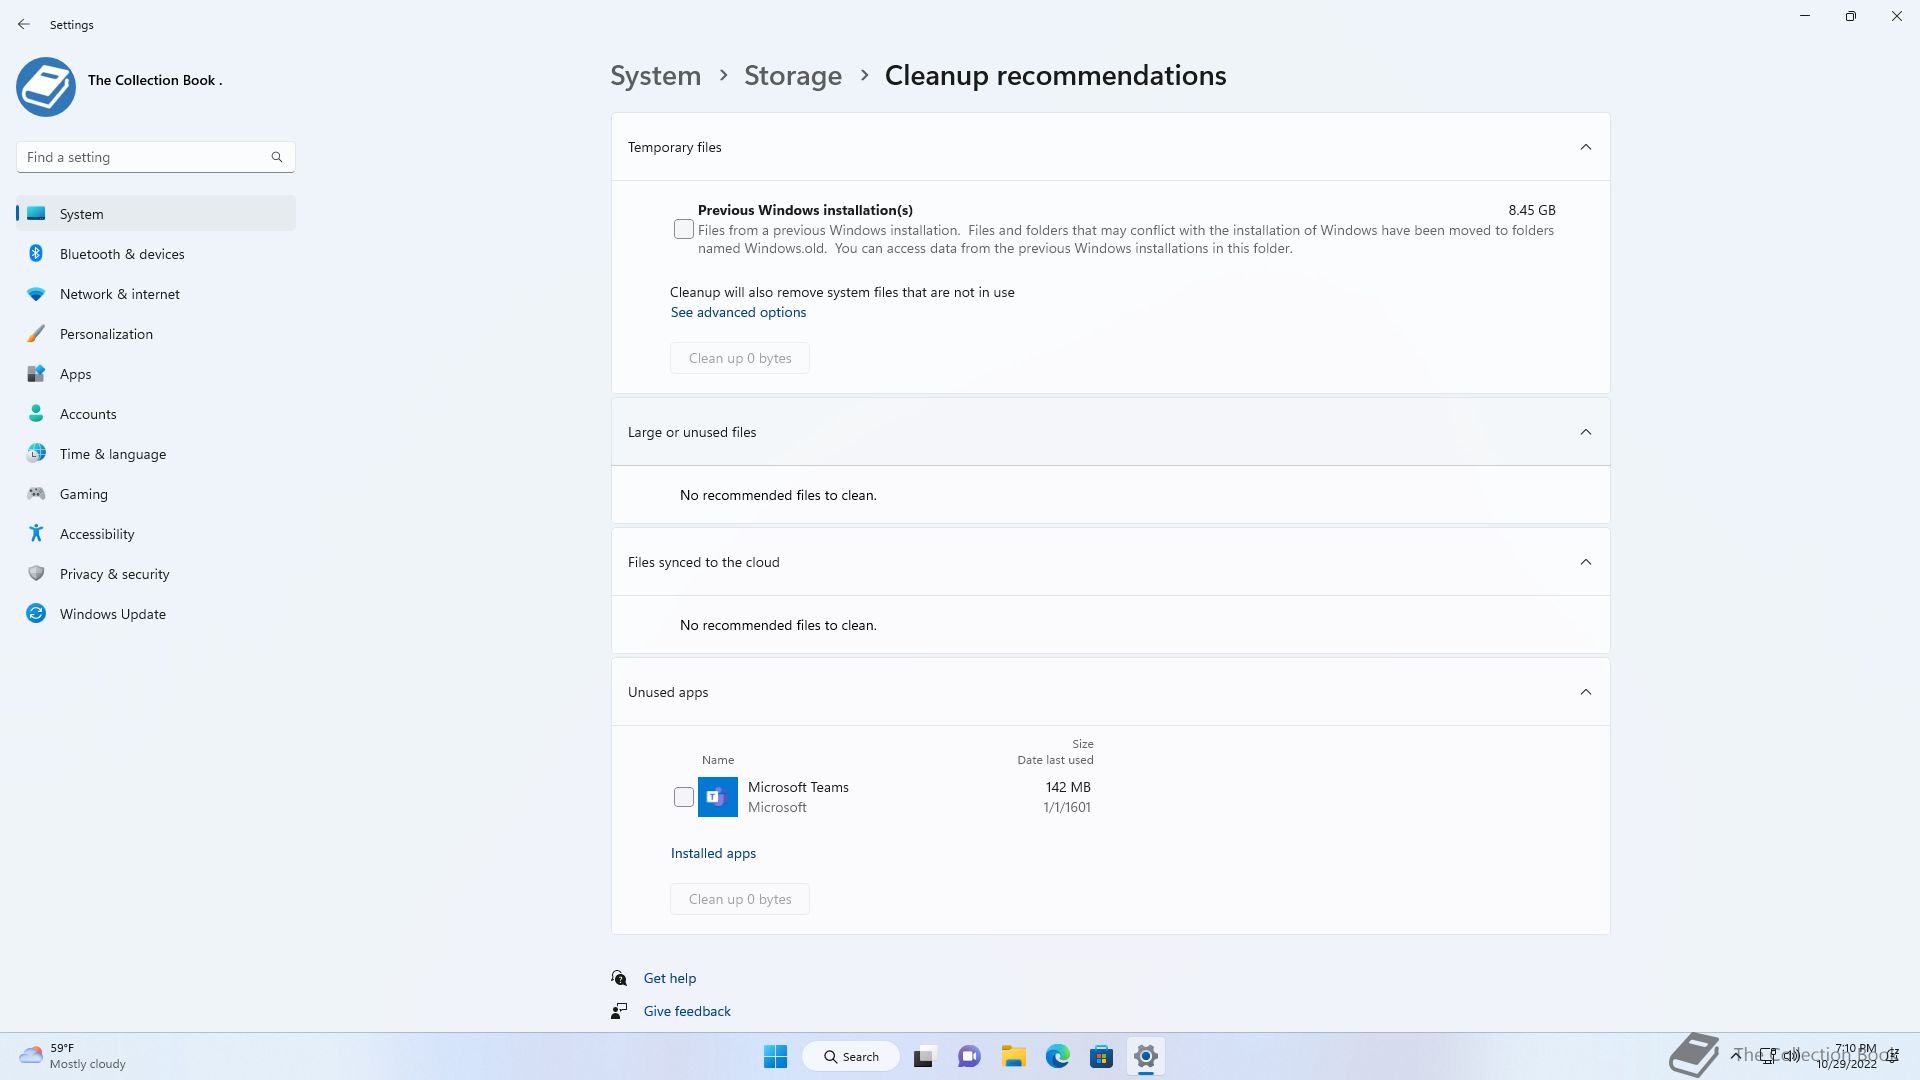Tick the Previous Windows installation(s) checkbox

coord(684,229)
